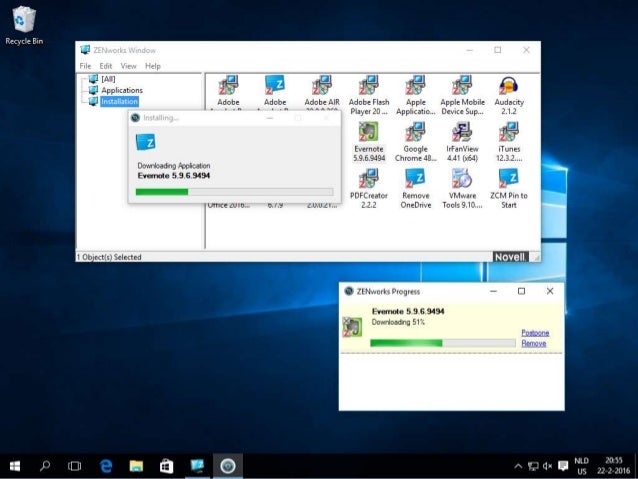Open the taskbar clock showing 20:55
The height and width of the screenshot is (479, 638).
tap(614, 466)
